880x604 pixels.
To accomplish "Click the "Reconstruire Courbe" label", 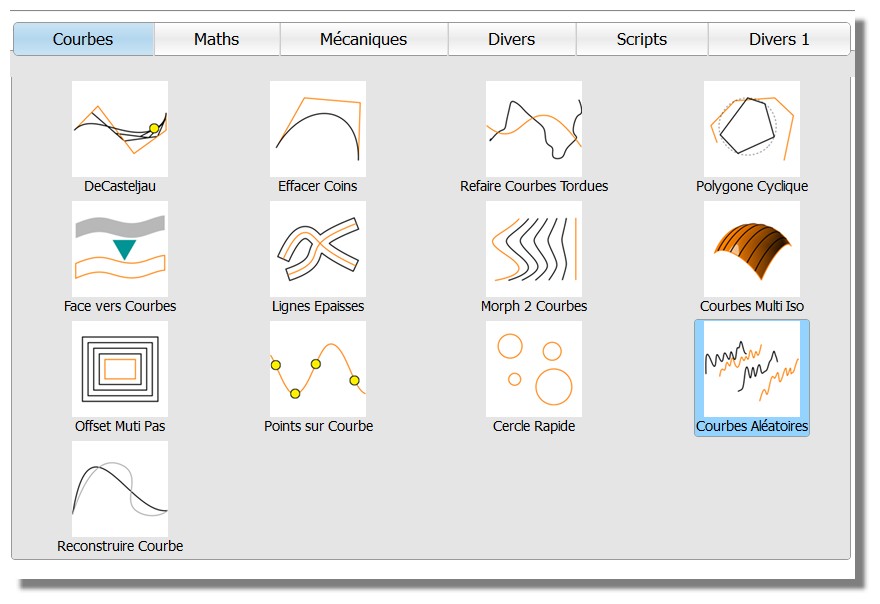I will click(x=120, y=546).
